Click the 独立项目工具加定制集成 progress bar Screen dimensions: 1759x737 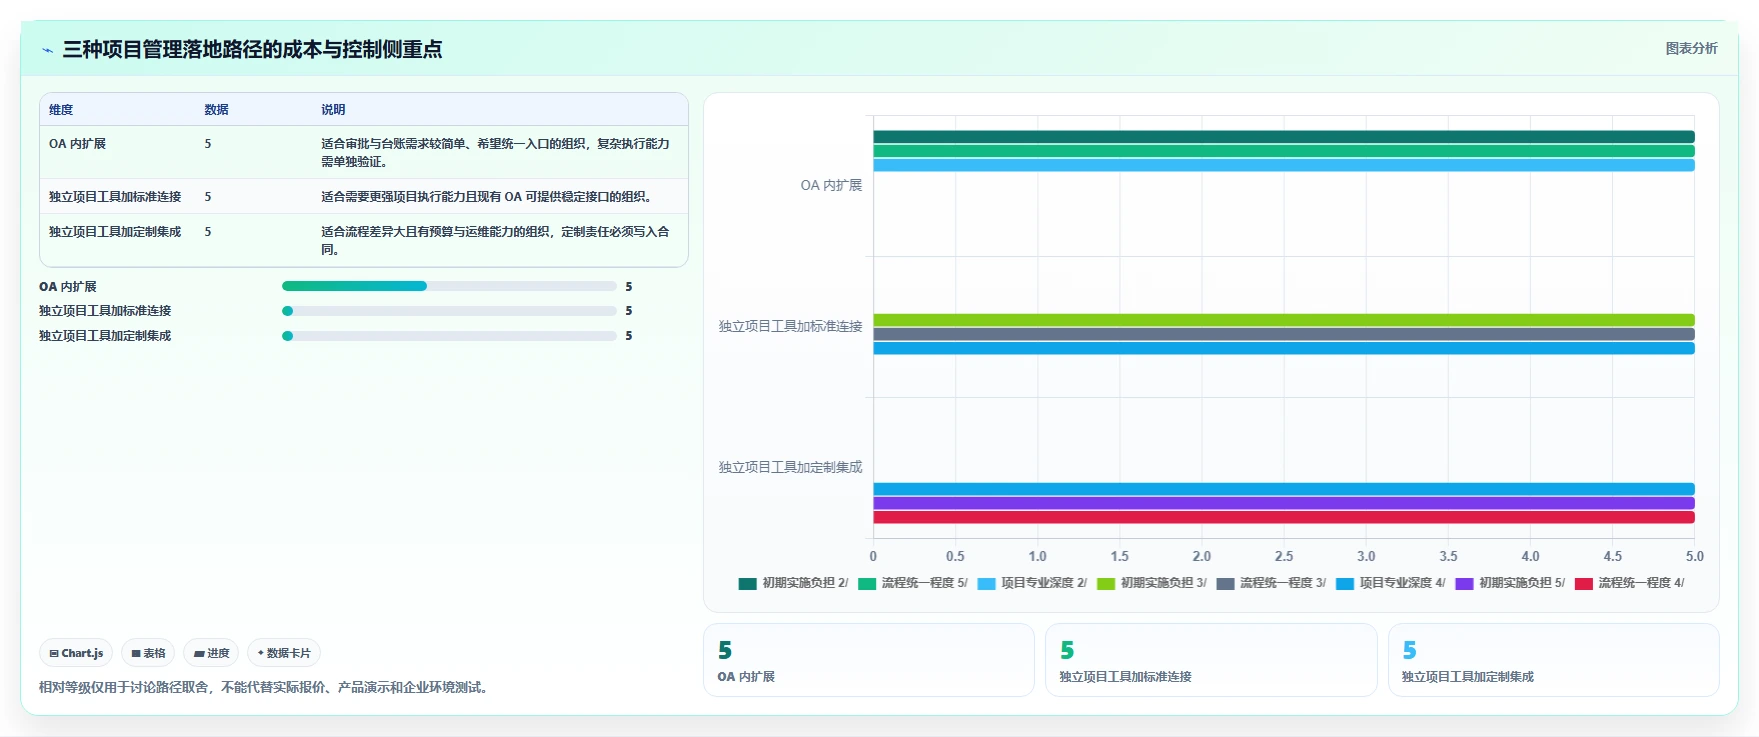click(449, 336)
